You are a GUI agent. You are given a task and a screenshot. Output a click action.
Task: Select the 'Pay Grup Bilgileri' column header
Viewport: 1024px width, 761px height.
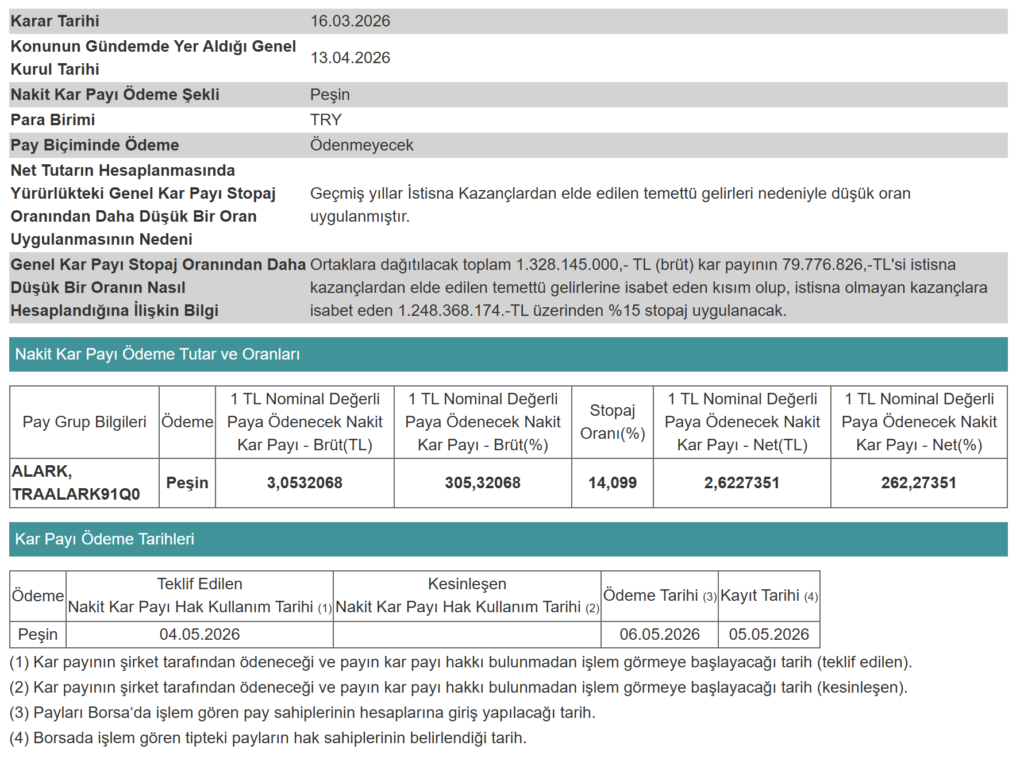point(84,422)
